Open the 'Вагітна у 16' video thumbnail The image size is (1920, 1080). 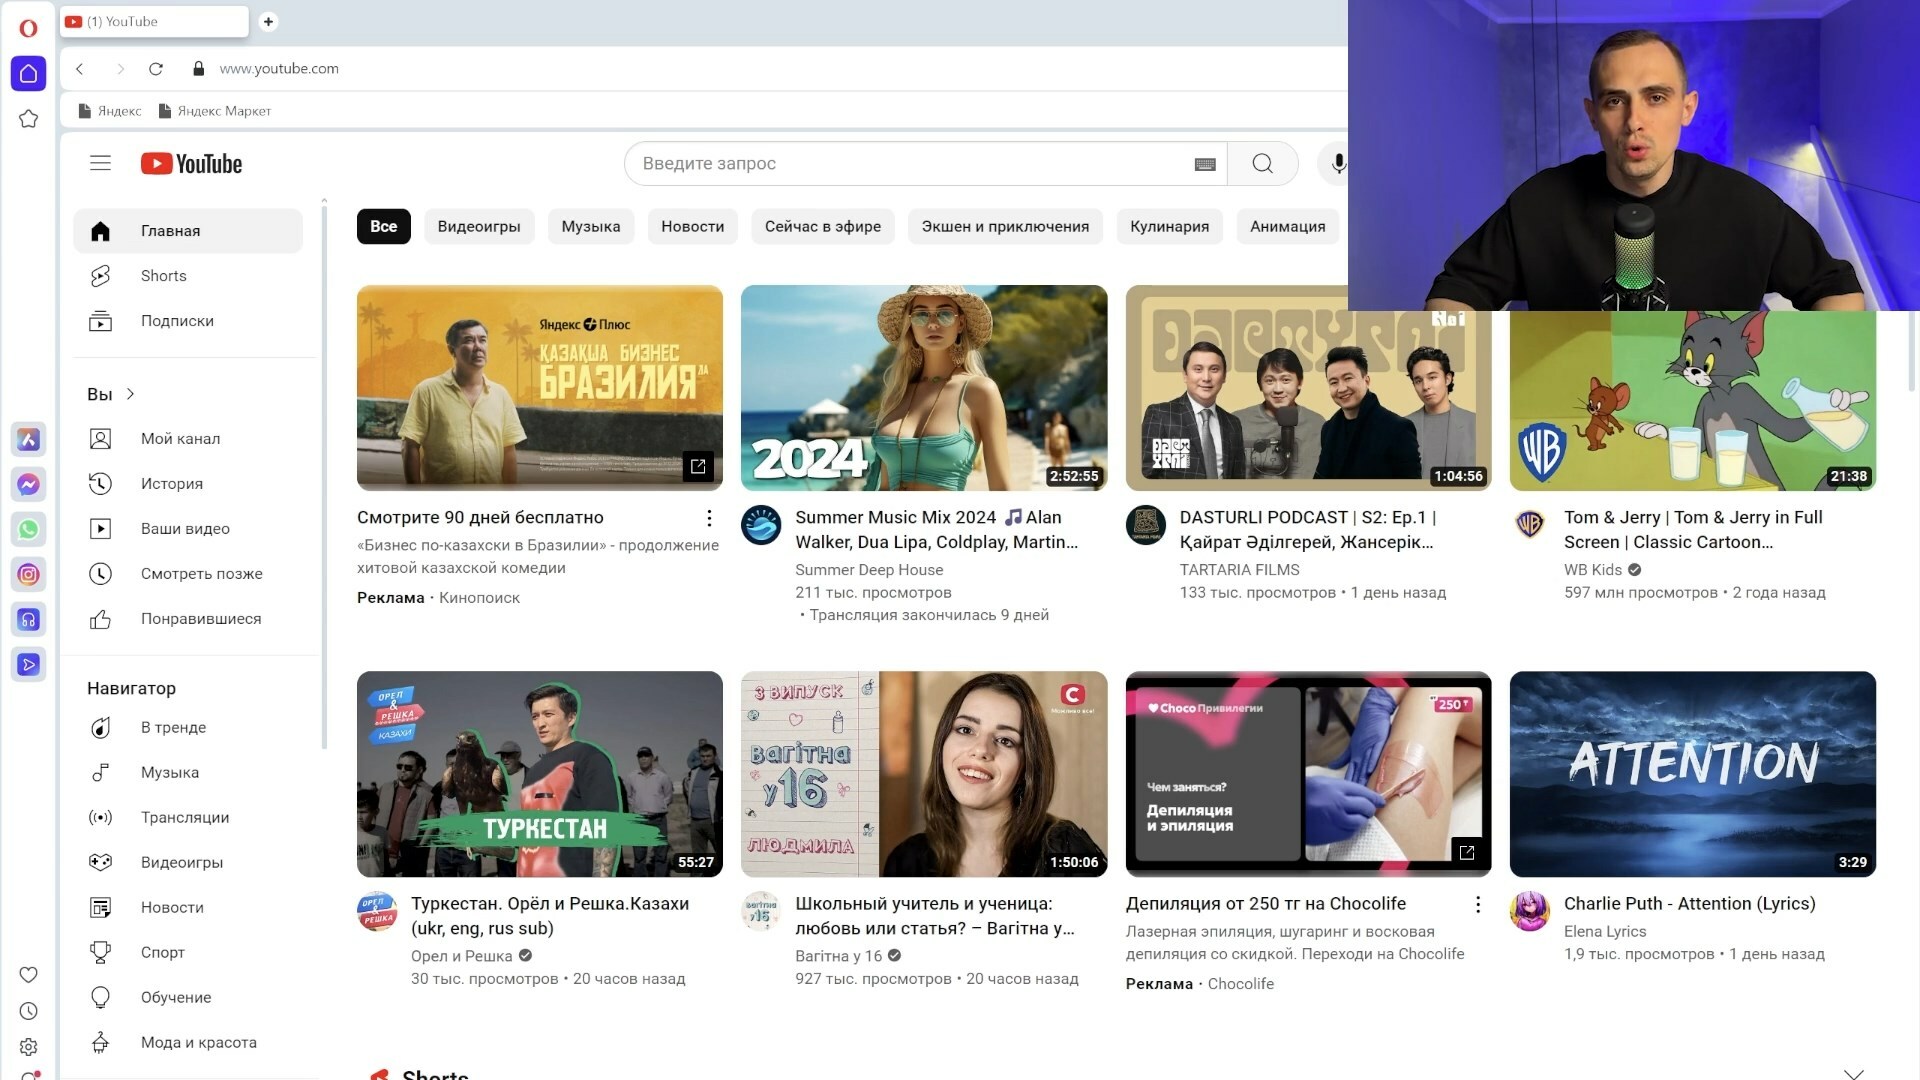pyautogui.click(x=924, y=774)
